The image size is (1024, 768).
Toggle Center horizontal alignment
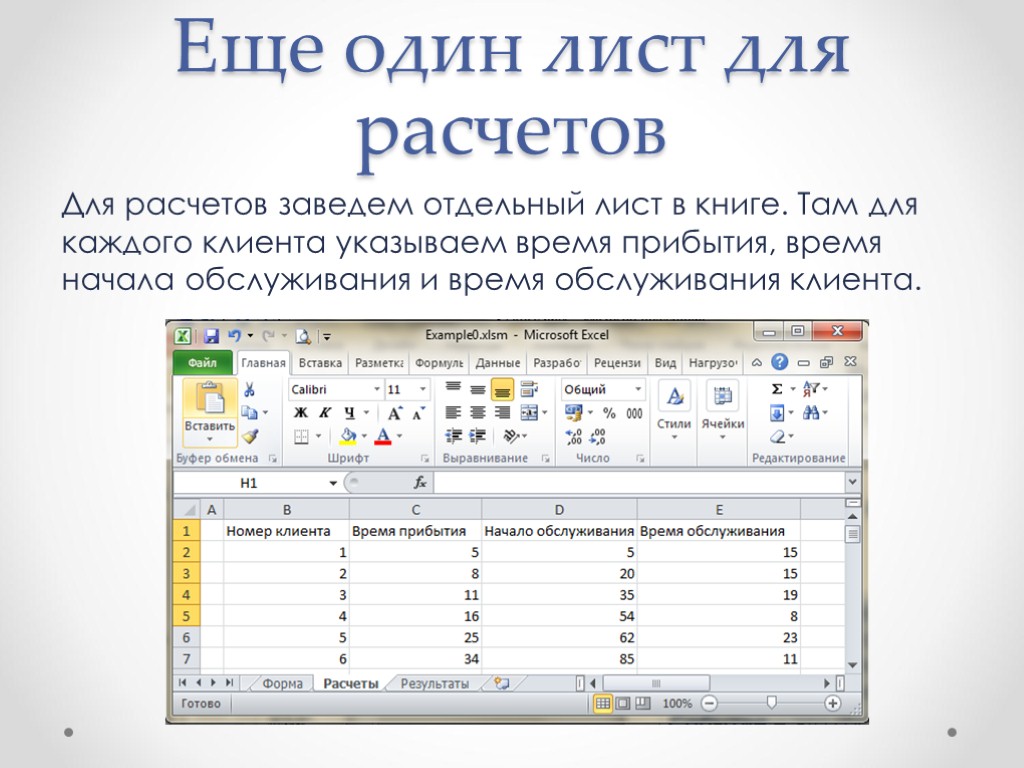[x=478, y=413]
